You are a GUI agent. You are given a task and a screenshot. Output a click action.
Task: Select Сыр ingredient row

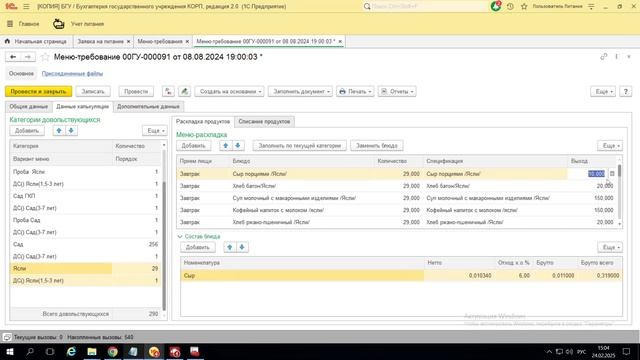(402, 276)
